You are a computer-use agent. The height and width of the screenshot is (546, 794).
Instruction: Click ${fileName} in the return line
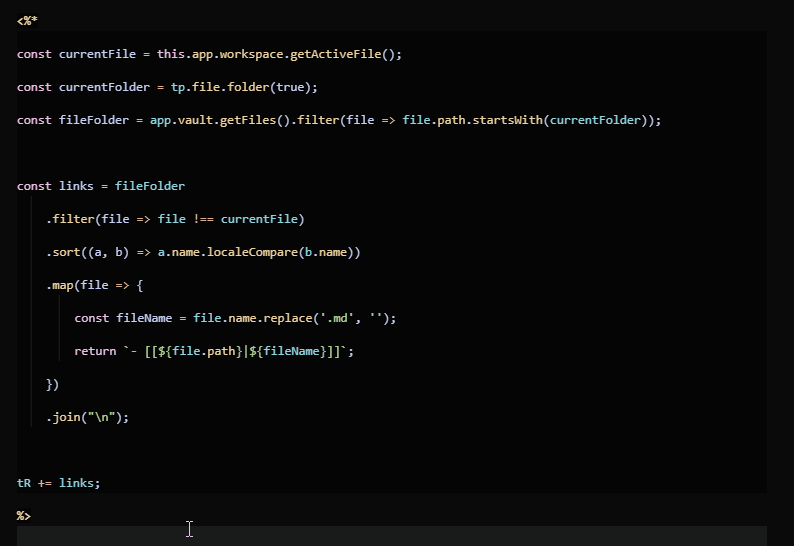(288, 351)
